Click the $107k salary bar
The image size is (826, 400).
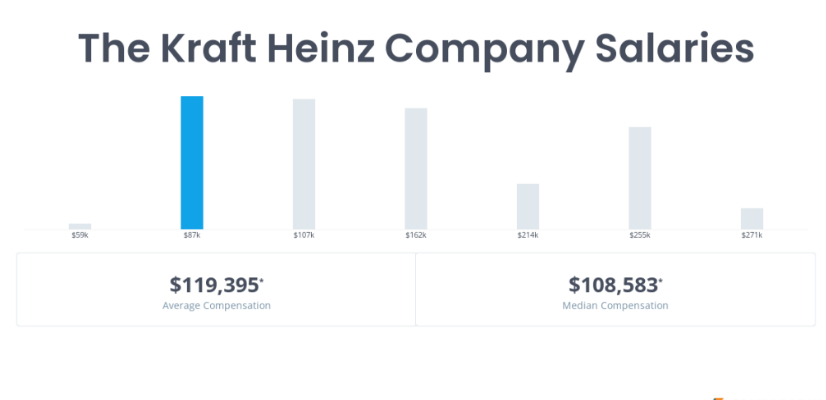point(304,163)
